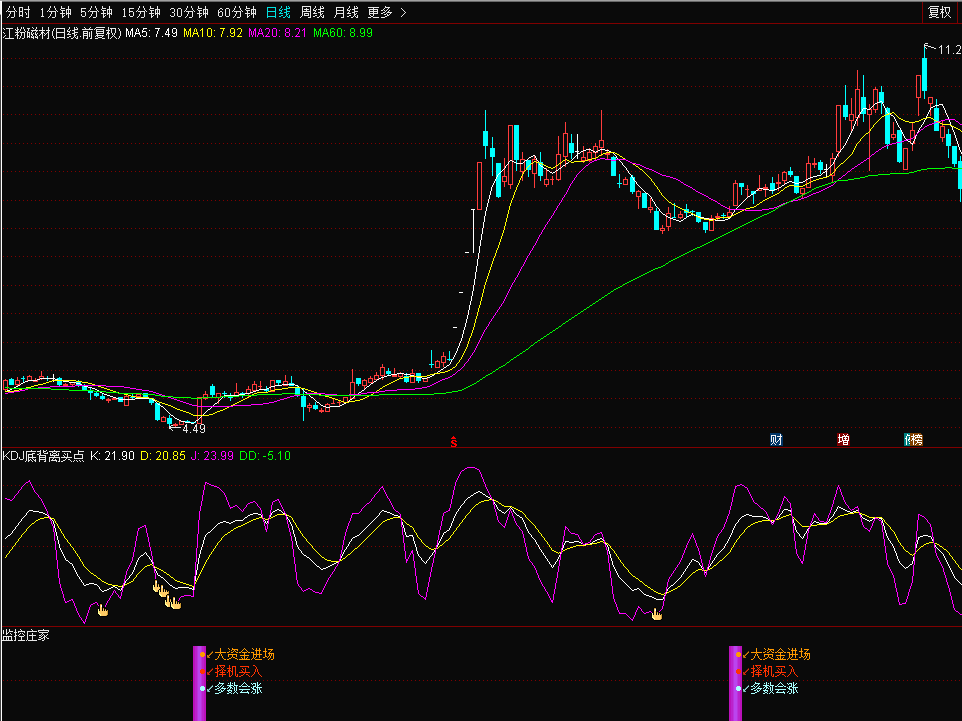Viewport: 962px width, 721px height.
Task: Select the 5分钟 timeframe tab
Action: point(96,12)
